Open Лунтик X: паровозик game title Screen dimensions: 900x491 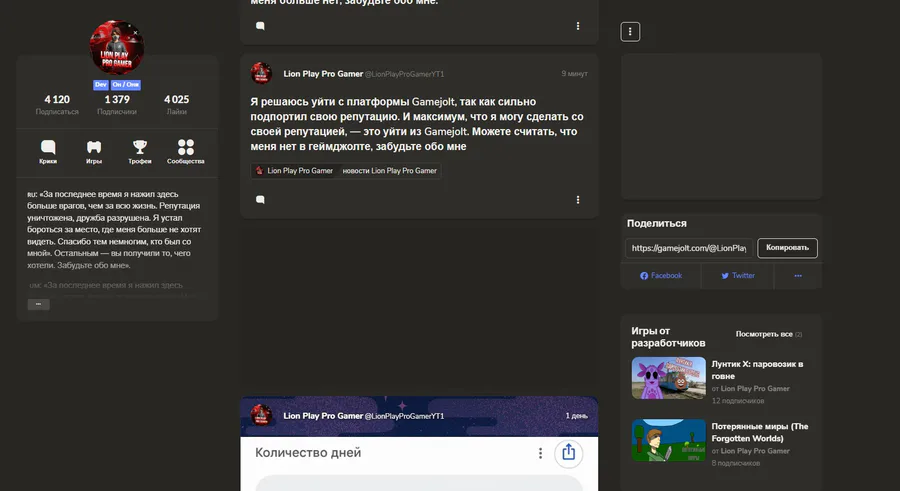(757, 370)
